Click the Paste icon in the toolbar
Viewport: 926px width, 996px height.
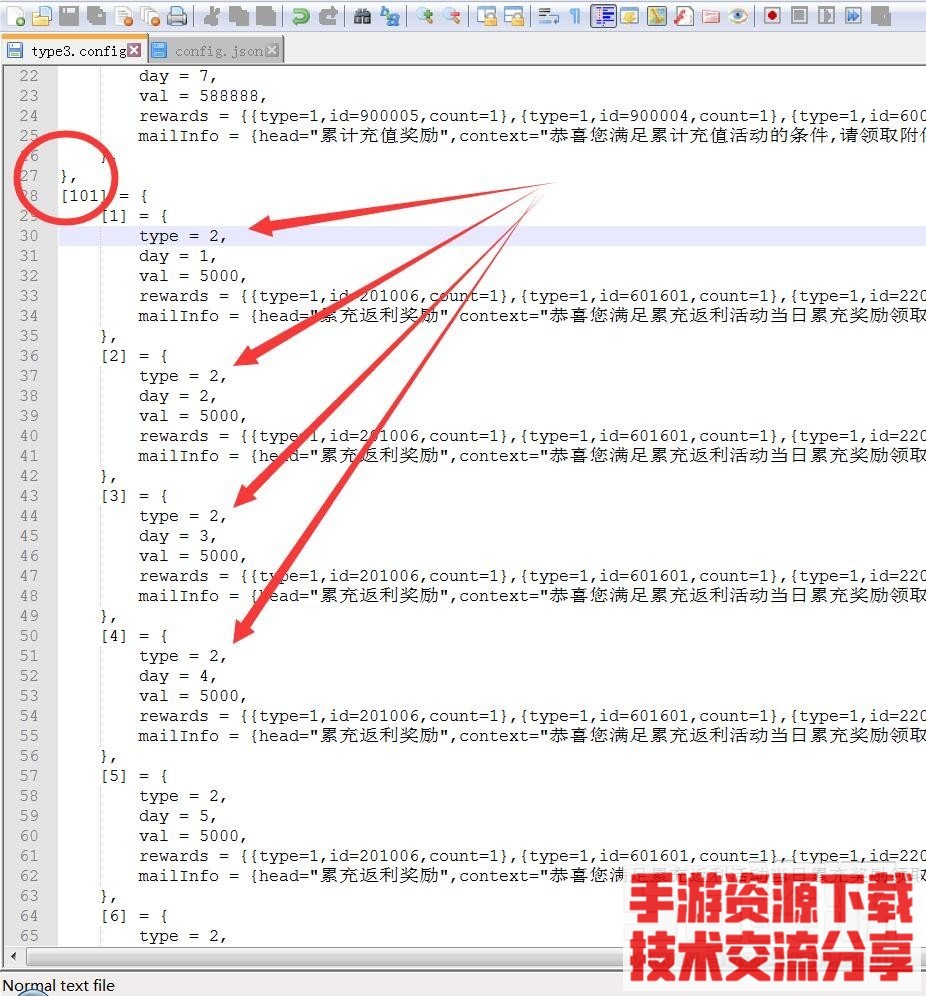265,16
